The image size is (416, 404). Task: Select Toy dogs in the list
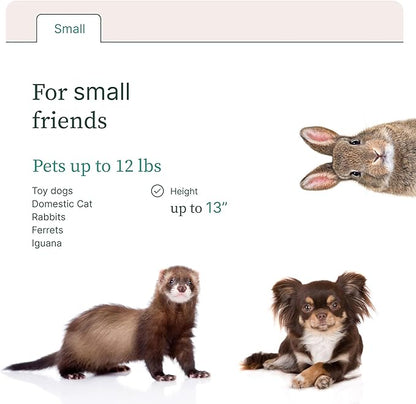pos(52,191)
